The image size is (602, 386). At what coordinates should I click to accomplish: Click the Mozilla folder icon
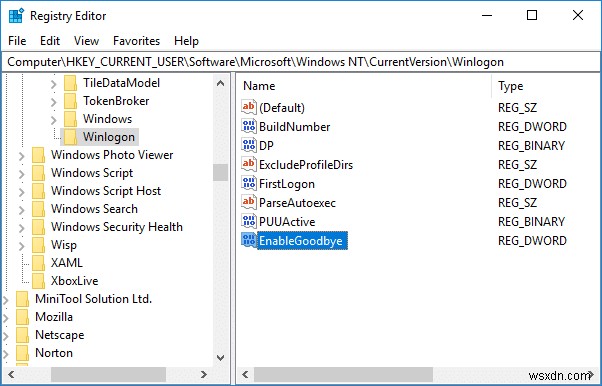click(22, 317)
